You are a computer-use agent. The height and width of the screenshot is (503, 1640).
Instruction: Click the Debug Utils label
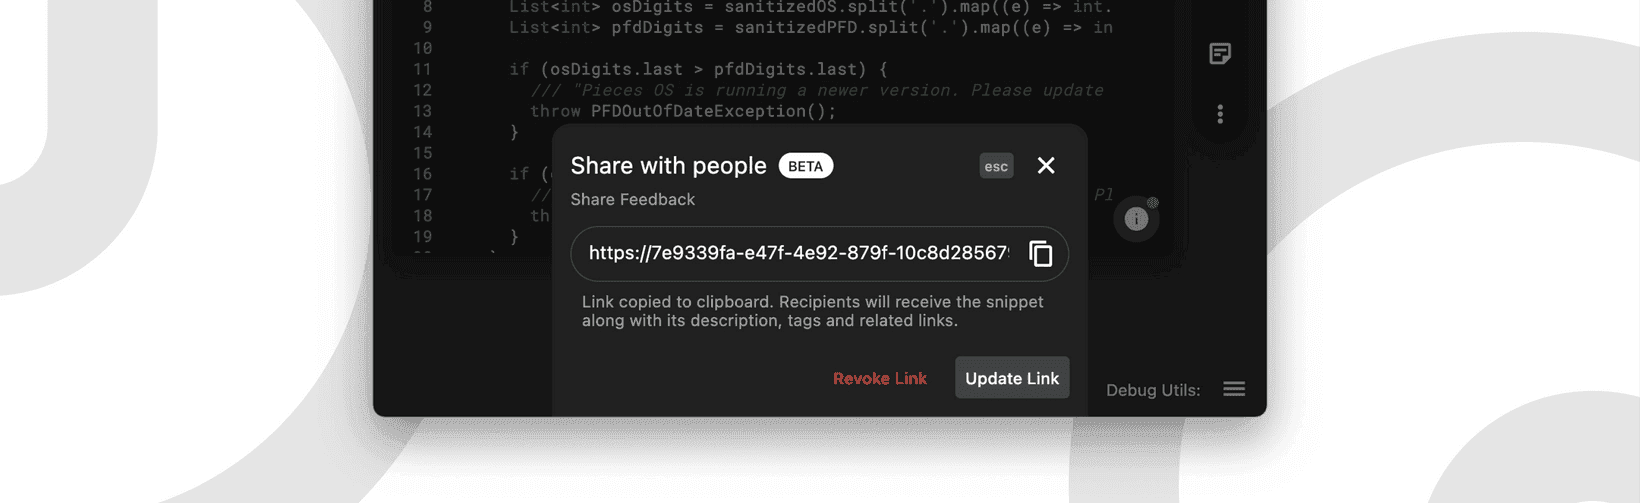click(x=1153, y=390)
